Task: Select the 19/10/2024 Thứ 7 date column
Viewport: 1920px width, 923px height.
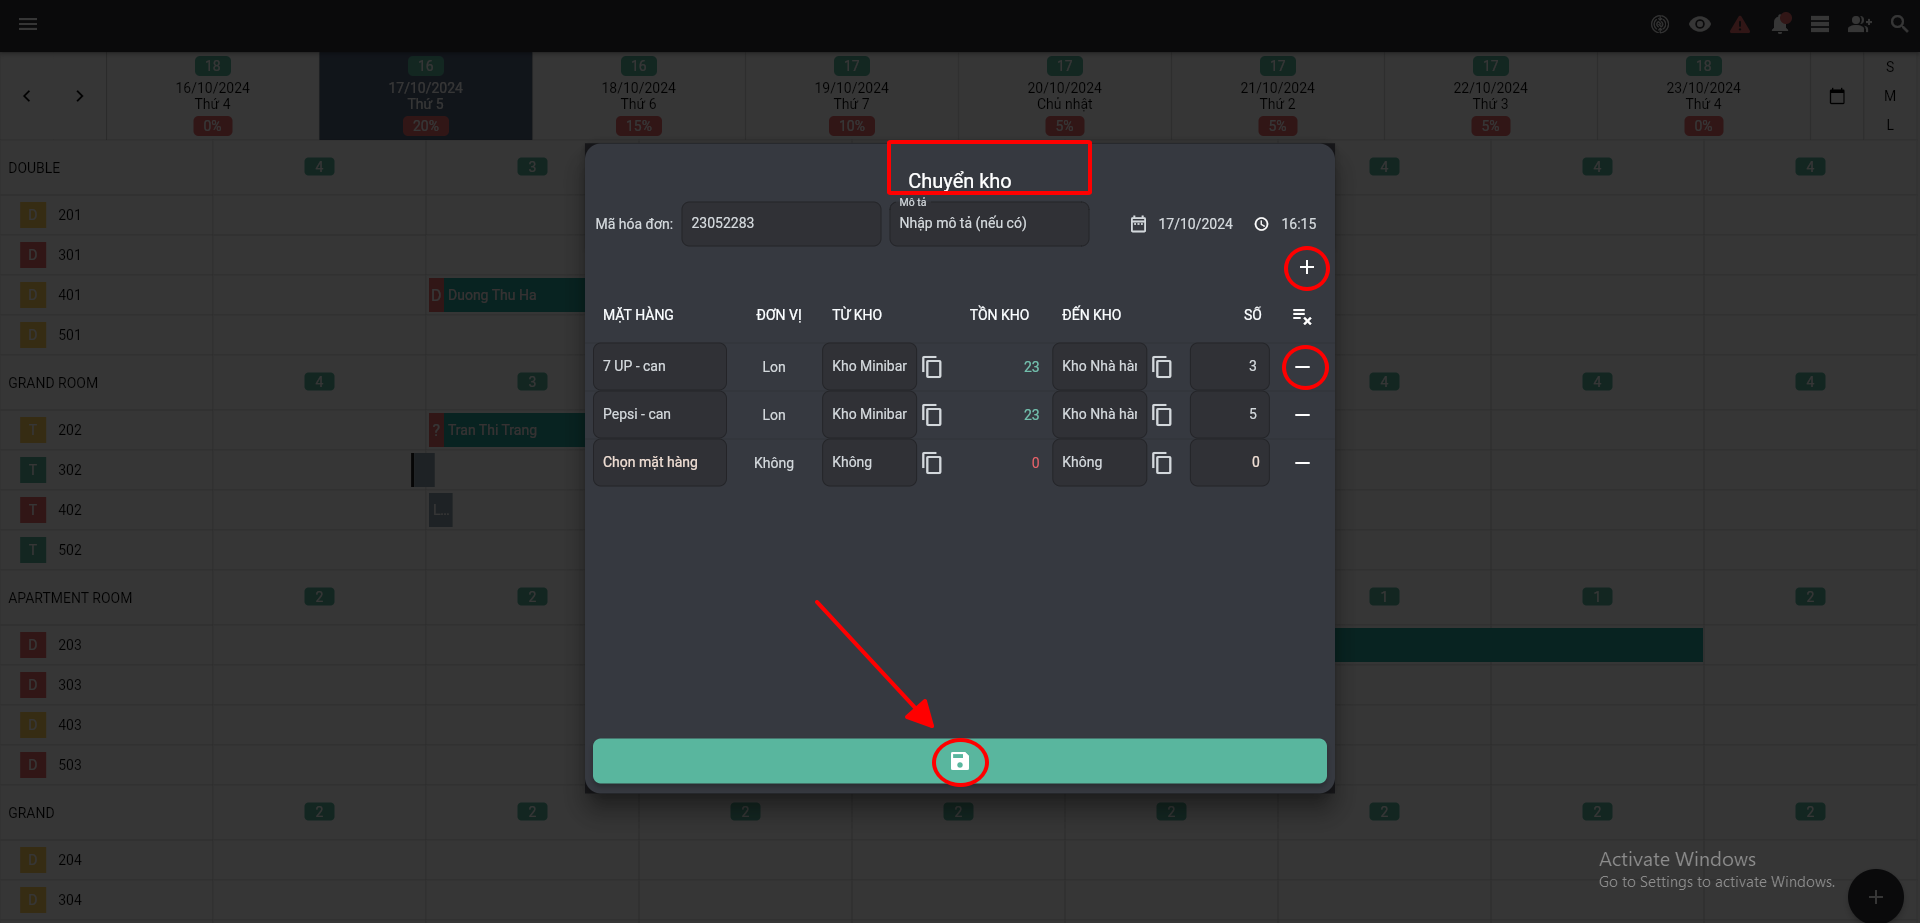Action: tap(852, 96)
